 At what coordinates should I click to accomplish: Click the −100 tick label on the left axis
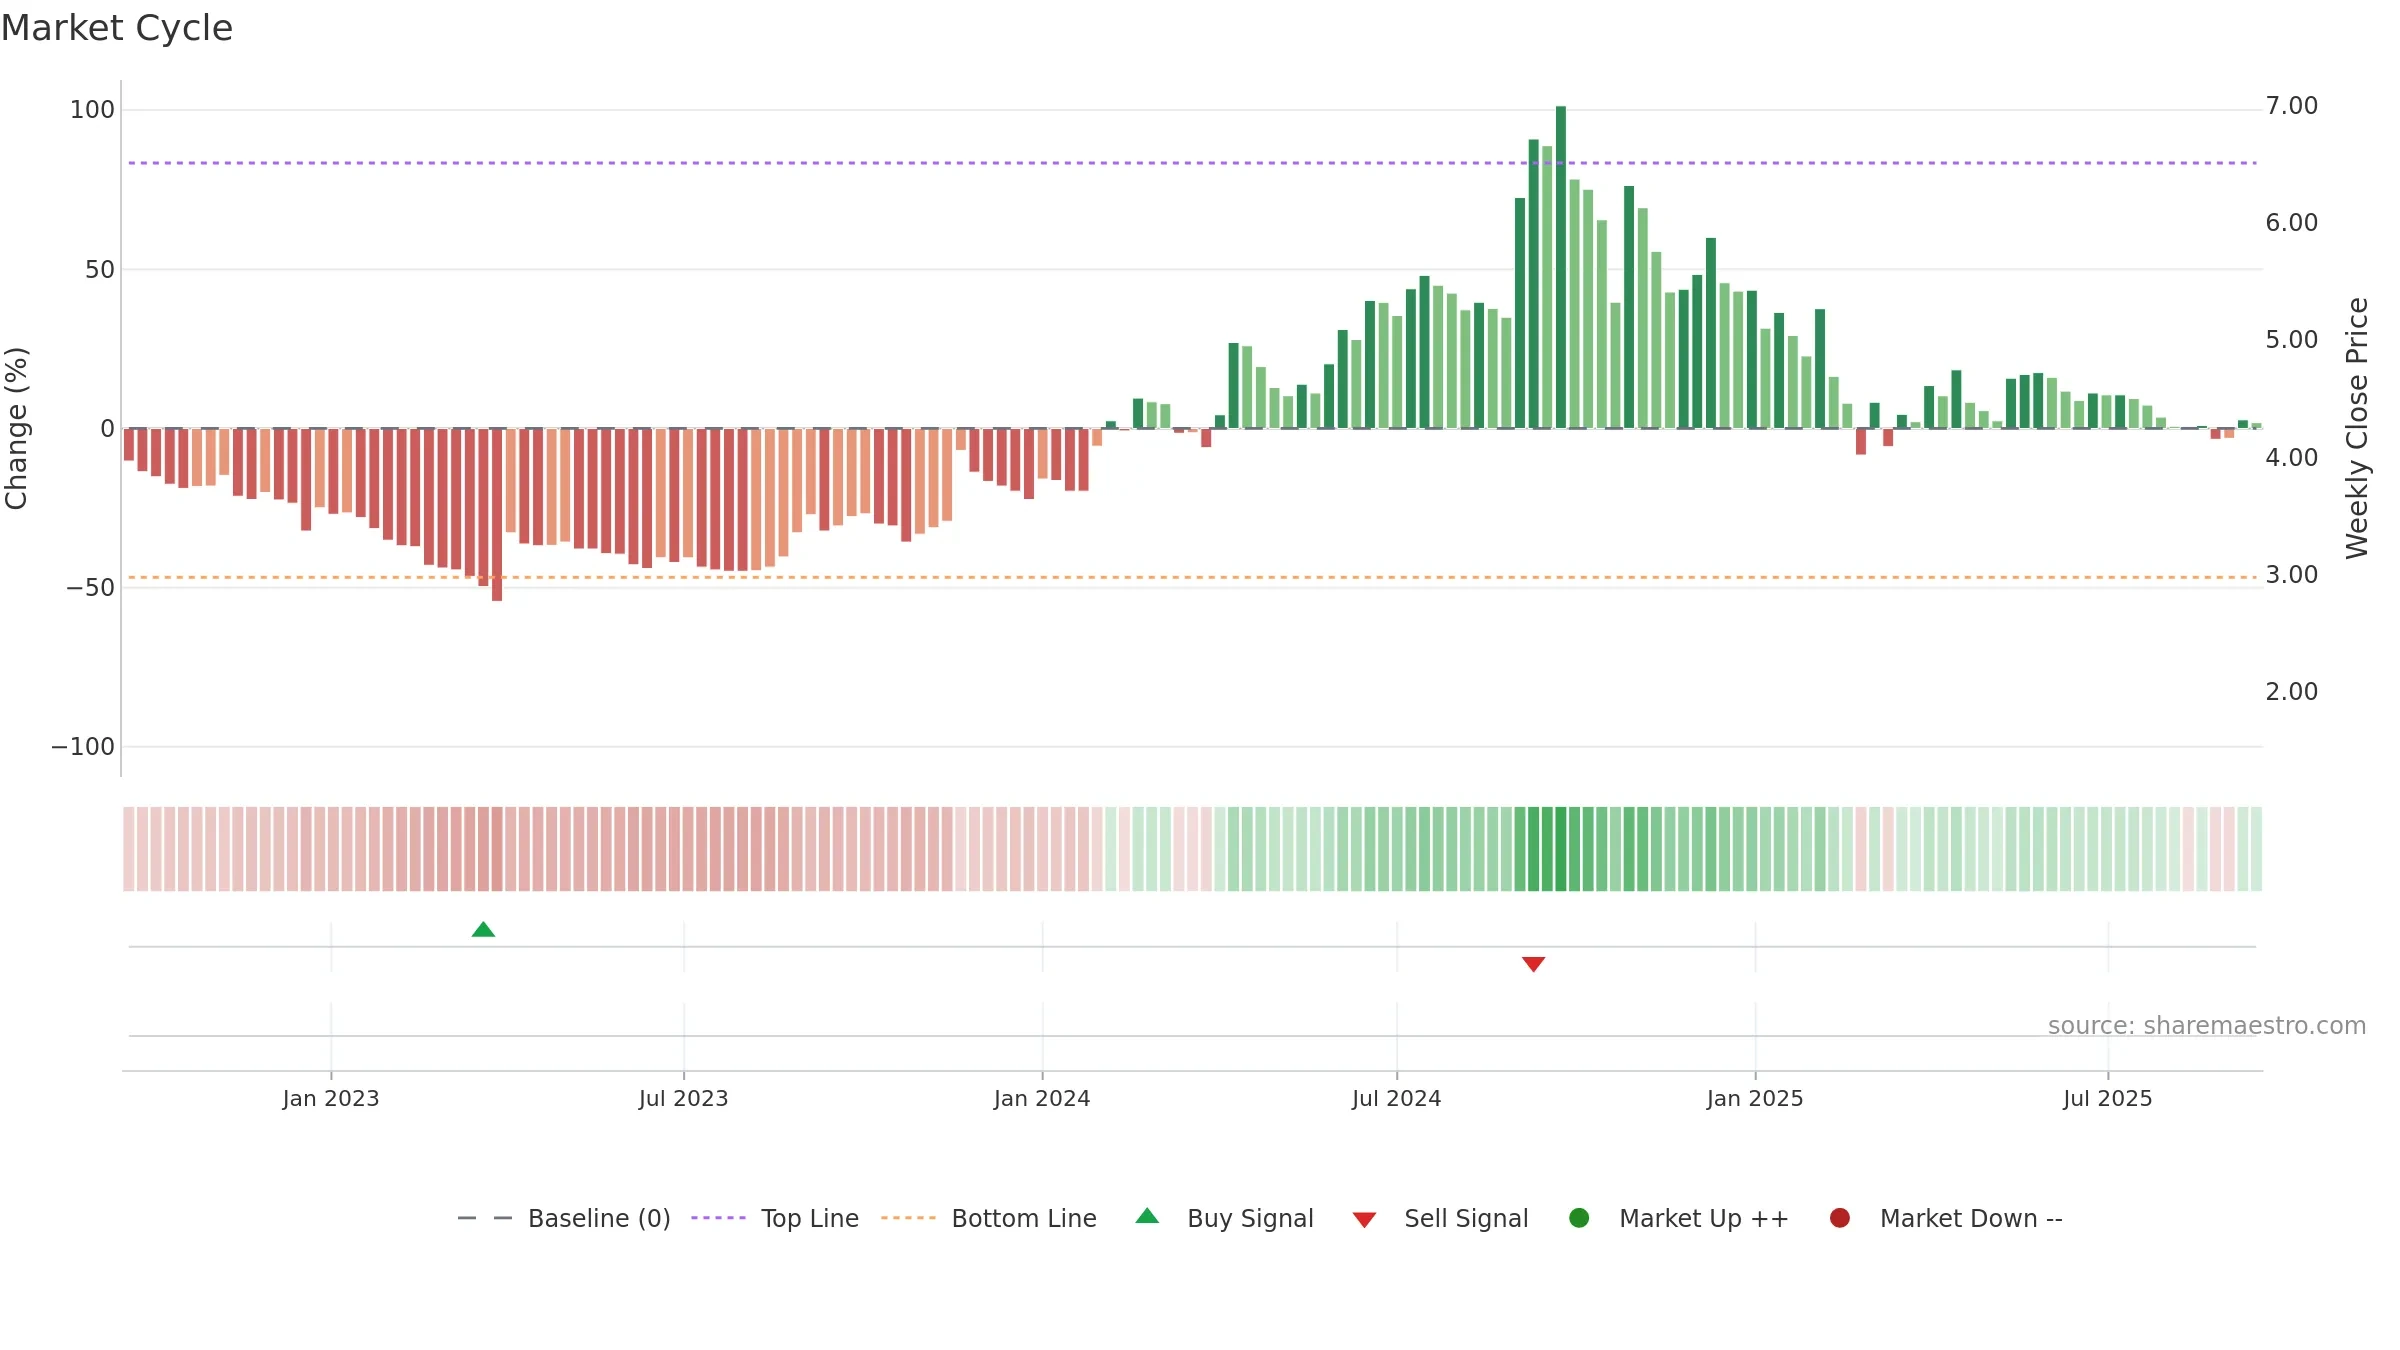pos(83,746)
